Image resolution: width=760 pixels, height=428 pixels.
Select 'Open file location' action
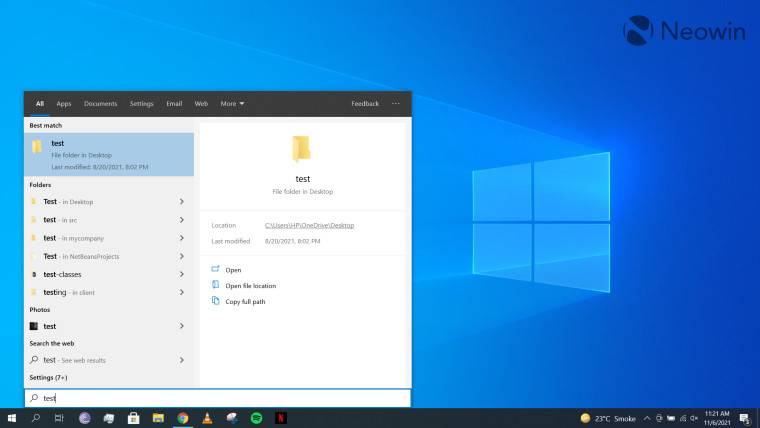(250, 286)
